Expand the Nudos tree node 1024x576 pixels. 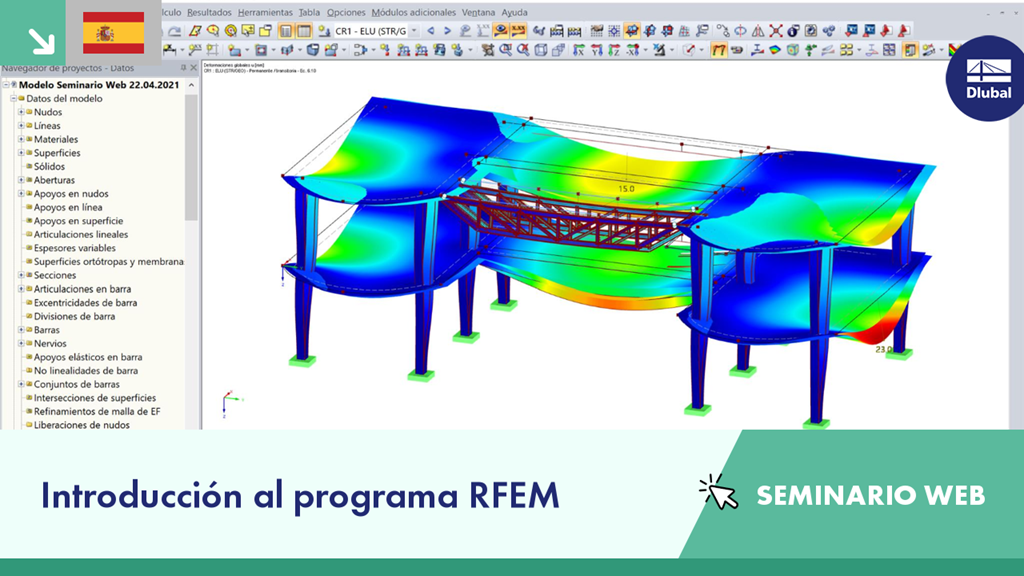22,112
